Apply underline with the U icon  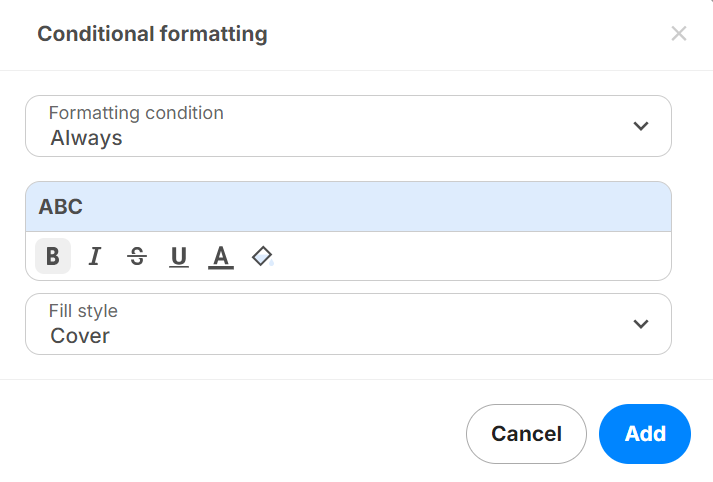tap(179, 257)
